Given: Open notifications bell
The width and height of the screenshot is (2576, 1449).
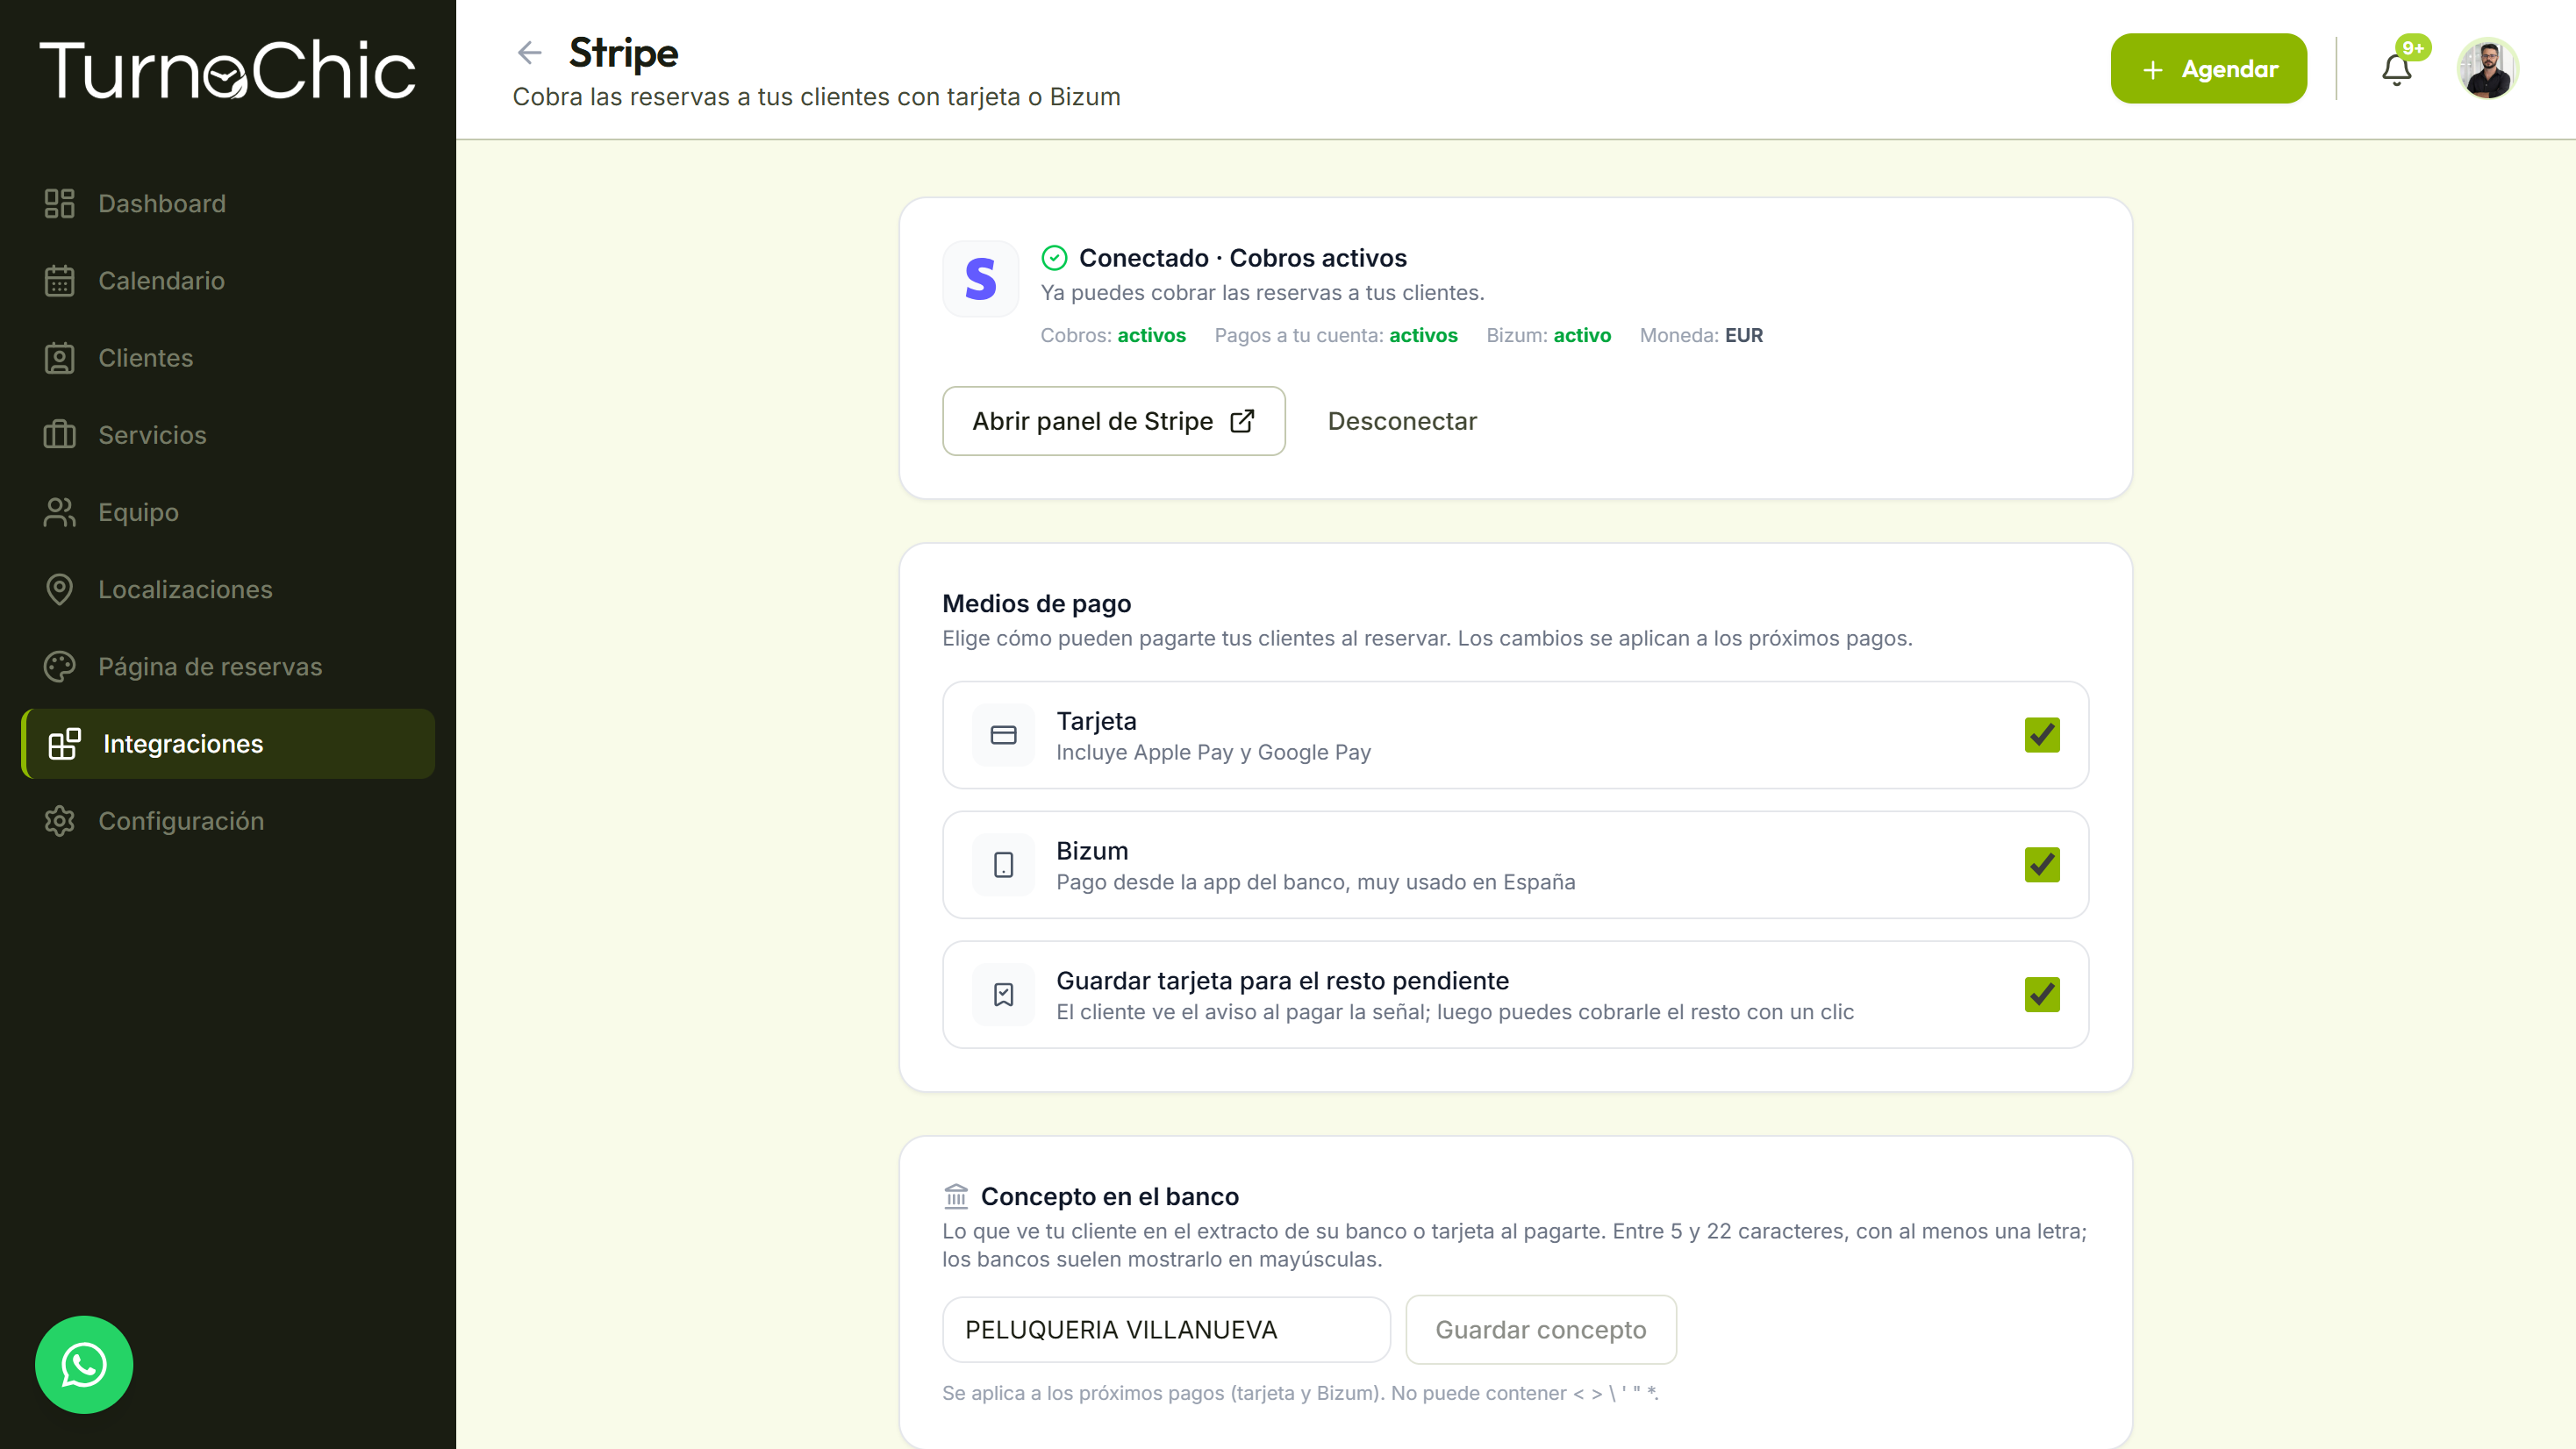Looking at the screenshot, I should [x=2397, y=69].
